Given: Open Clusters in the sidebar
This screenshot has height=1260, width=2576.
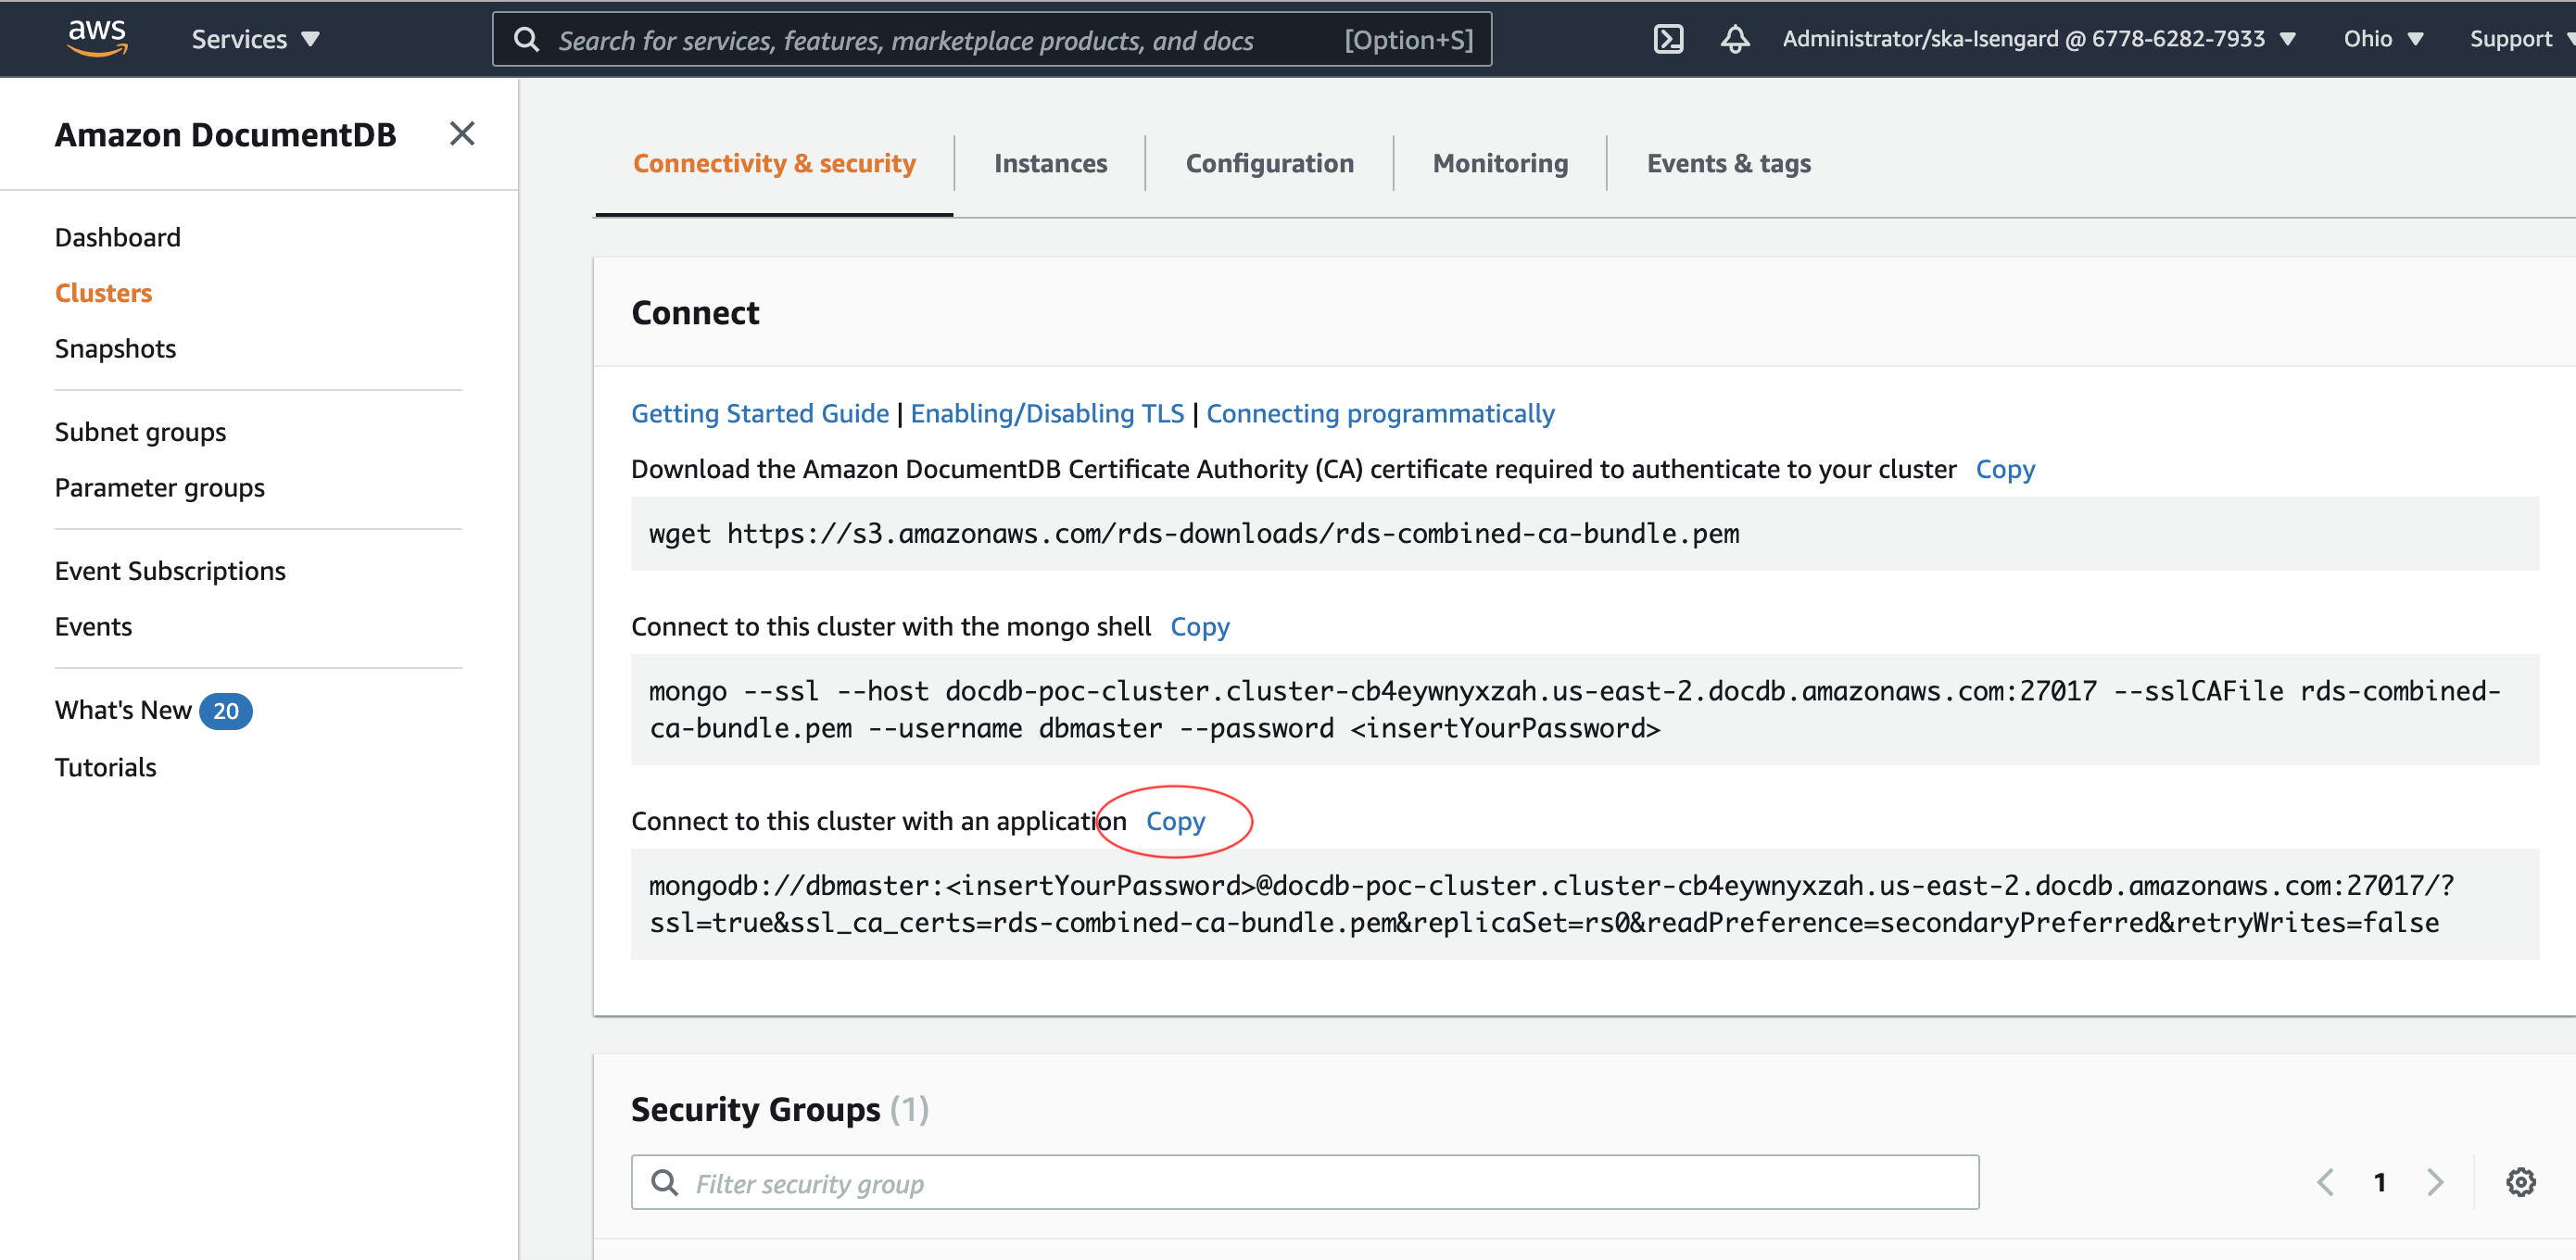Looking at the screenshot, I should (x=103, y=293).
